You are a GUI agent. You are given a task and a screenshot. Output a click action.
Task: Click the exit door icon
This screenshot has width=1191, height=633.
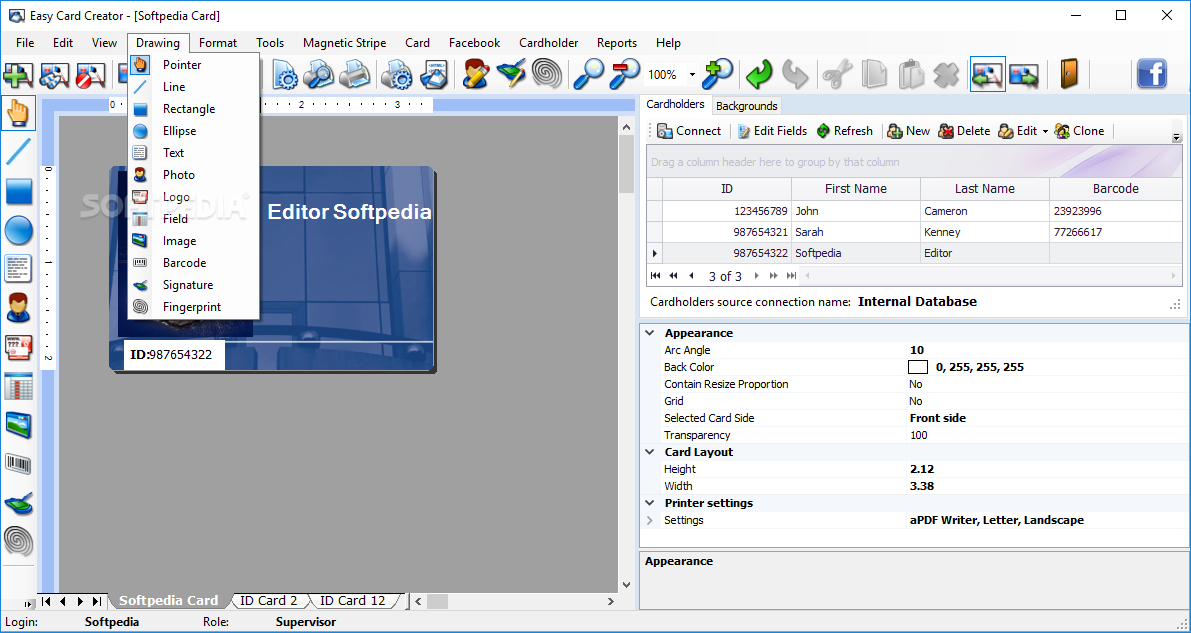[1069, 74]
